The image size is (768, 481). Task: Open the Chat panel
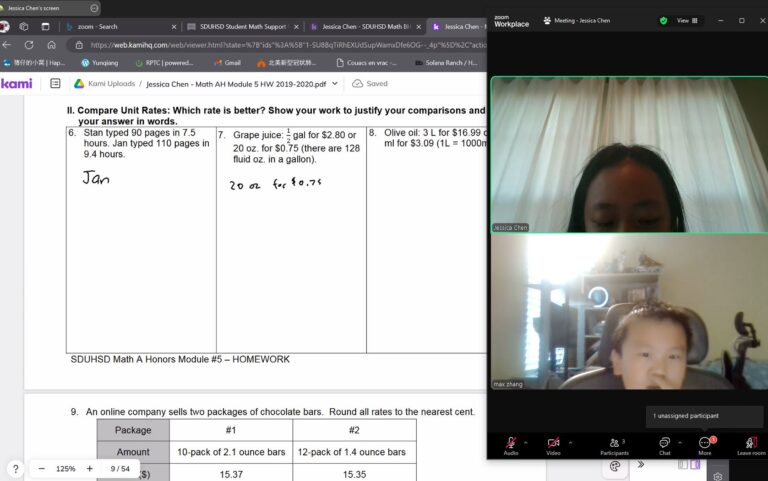665,446
